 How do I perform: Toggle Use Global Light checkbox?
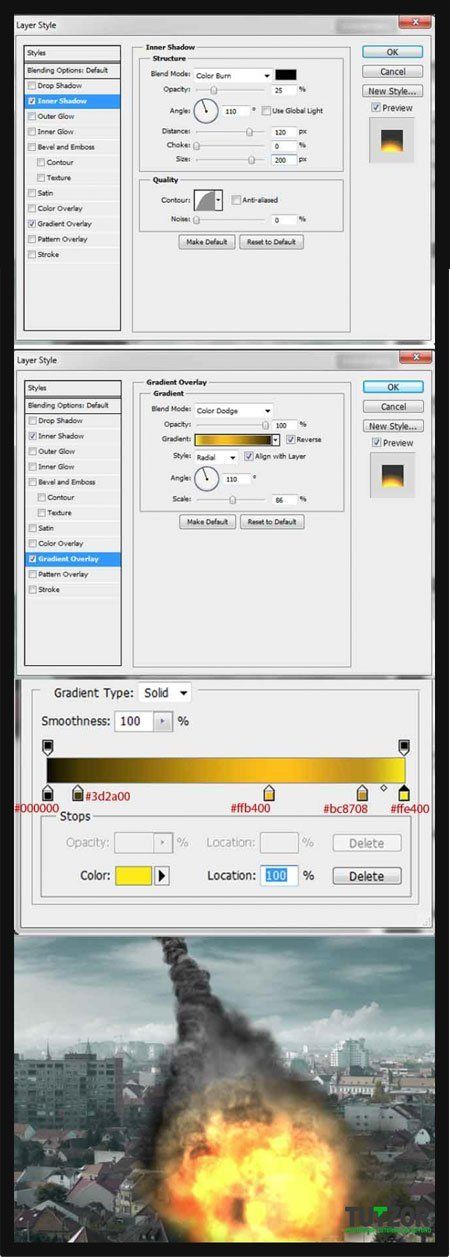click(x=265, y=110)
